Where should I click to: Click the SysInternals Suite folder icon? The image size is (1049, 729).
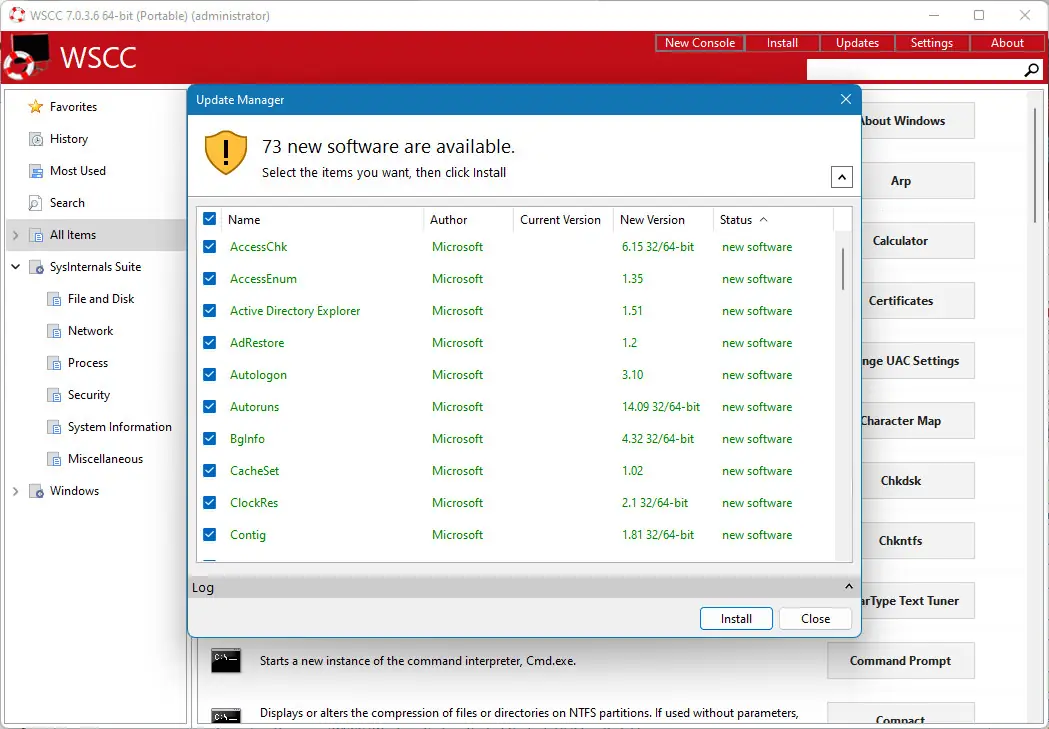(x=36, y=268)
